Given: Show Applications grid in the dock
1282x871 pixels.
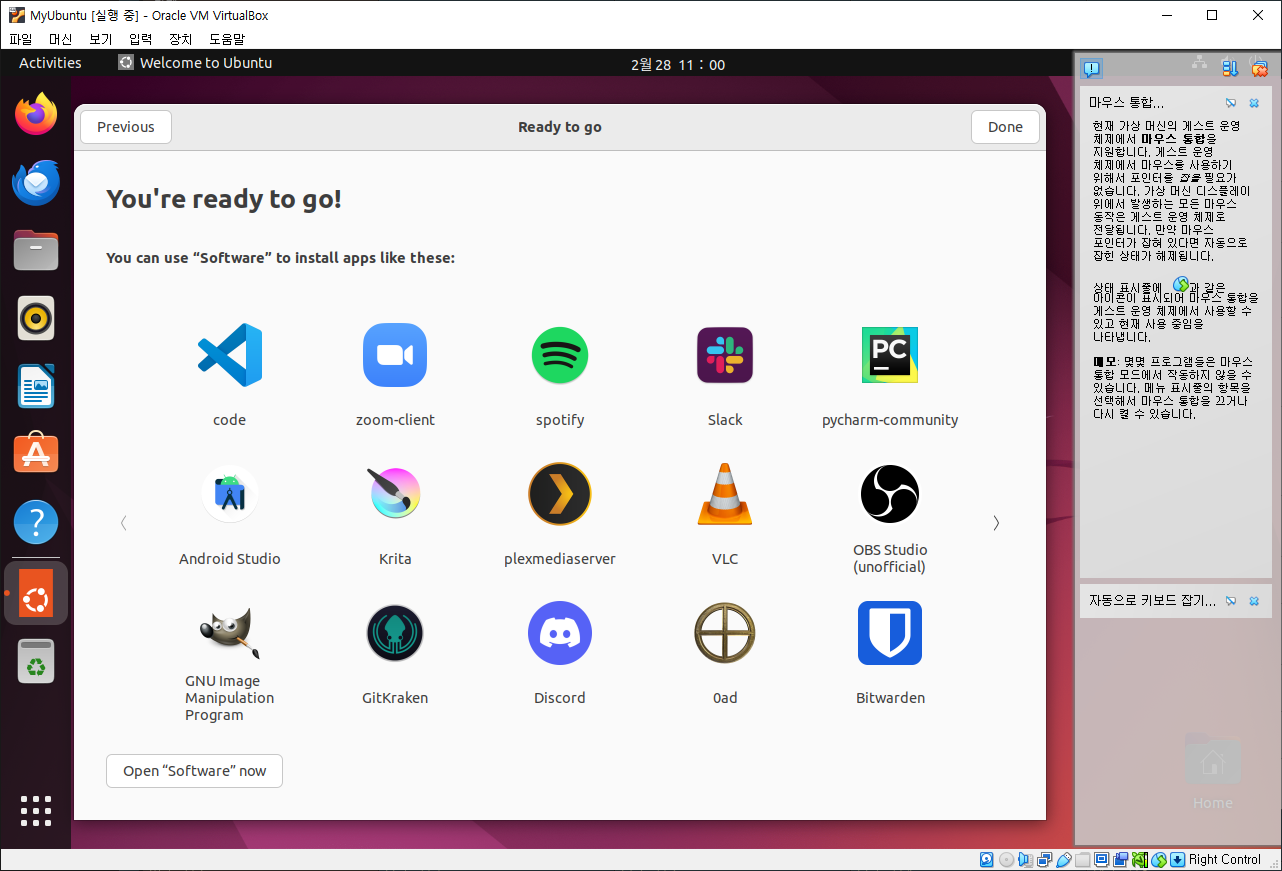Looking at the screenshot, I should (x=36, y=811).
